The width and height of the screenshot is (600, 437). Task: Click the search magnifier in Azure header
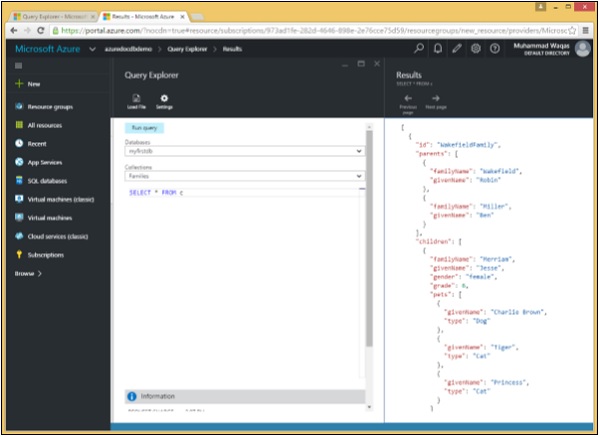419,48
